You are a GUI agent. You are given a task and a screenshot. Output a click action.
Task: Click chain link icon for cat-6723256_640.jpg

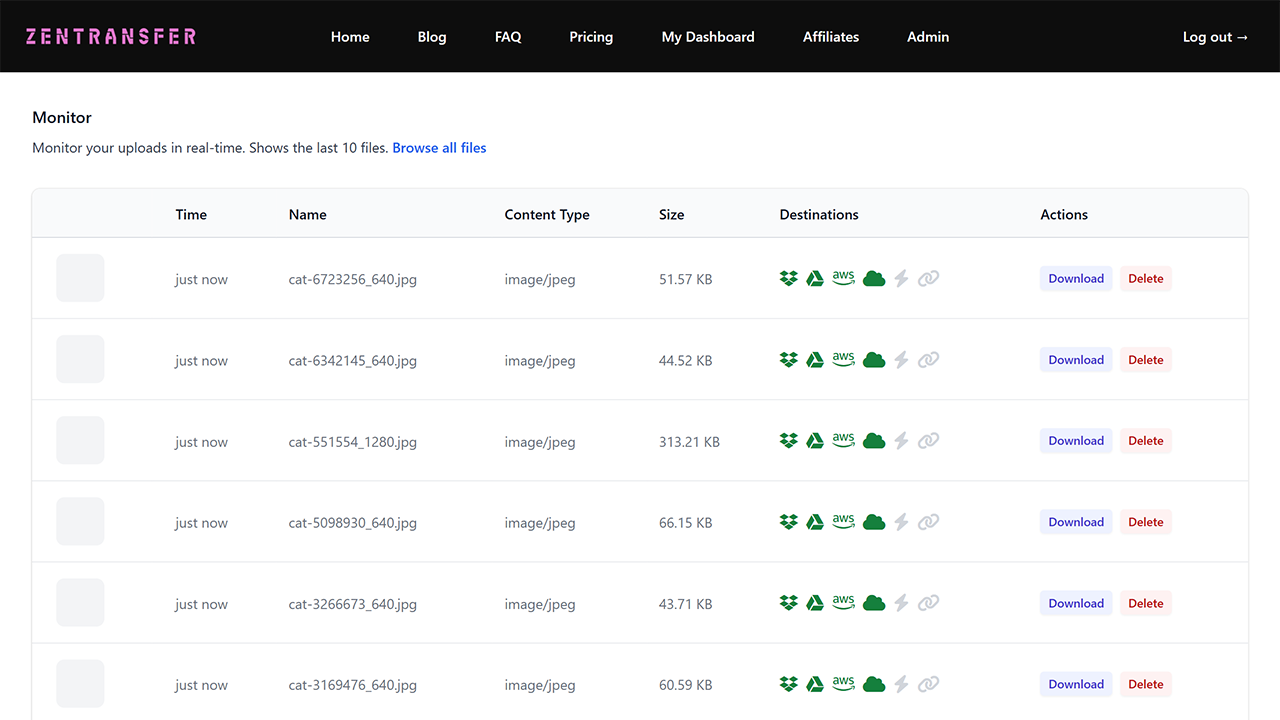[x=929, y=279]
